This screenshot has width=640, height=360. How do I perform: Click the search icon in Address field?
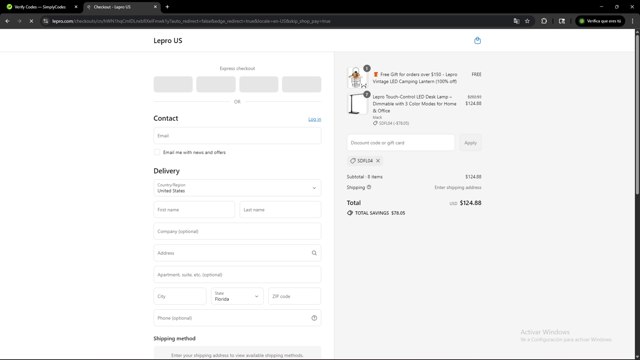click(314, 253)
